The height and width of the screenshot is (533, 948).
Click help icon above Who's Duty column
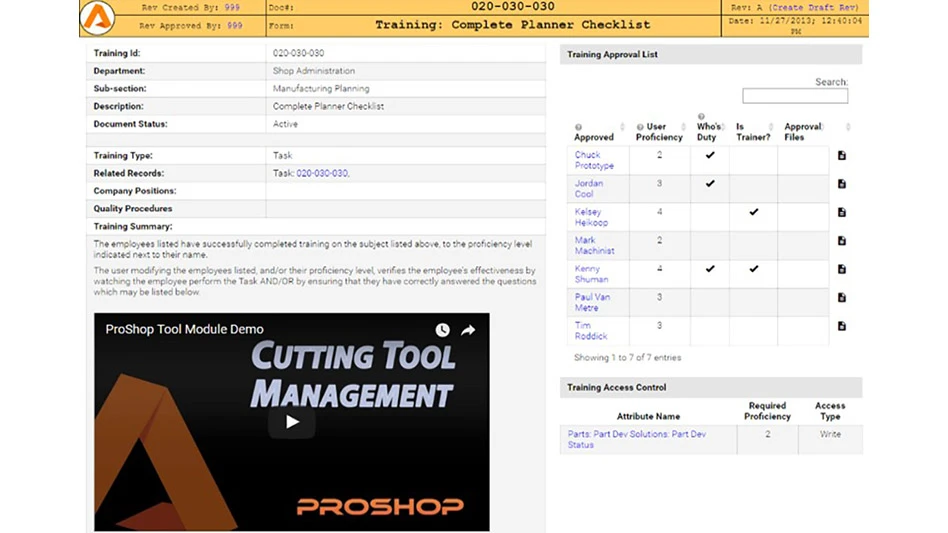701,117
